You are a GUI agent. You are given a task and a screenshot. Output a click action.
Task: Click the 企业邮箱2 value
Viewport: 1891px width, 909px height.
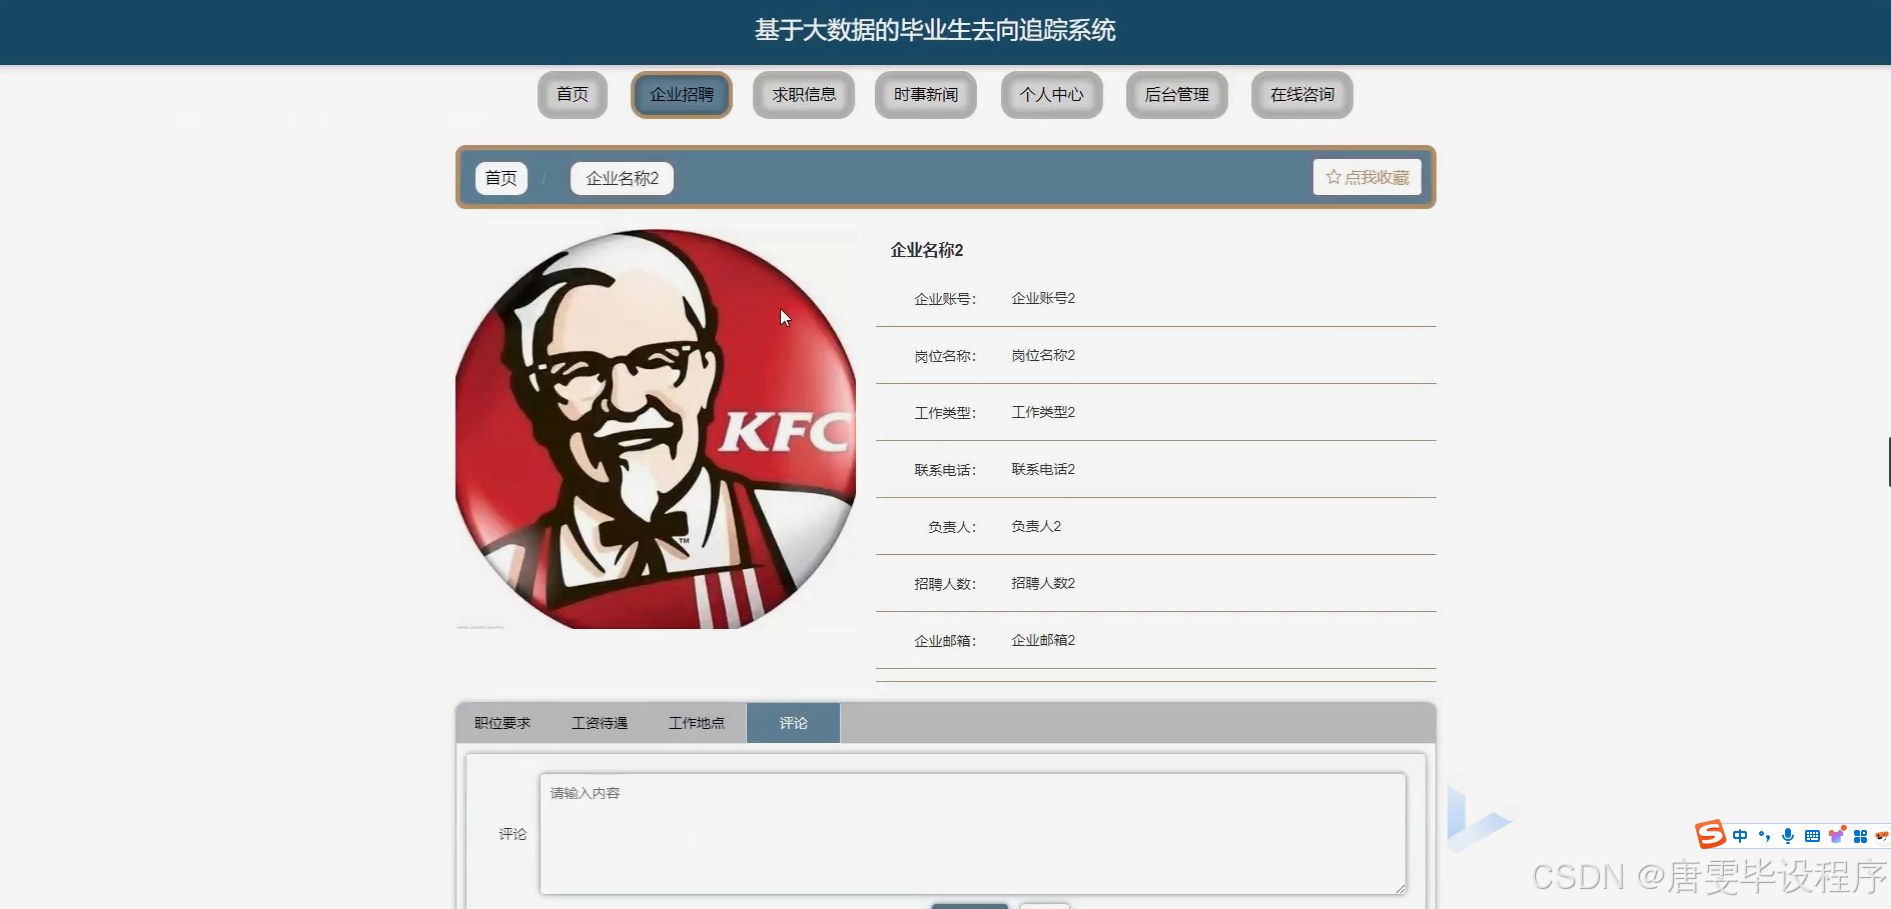[1043, 640]
